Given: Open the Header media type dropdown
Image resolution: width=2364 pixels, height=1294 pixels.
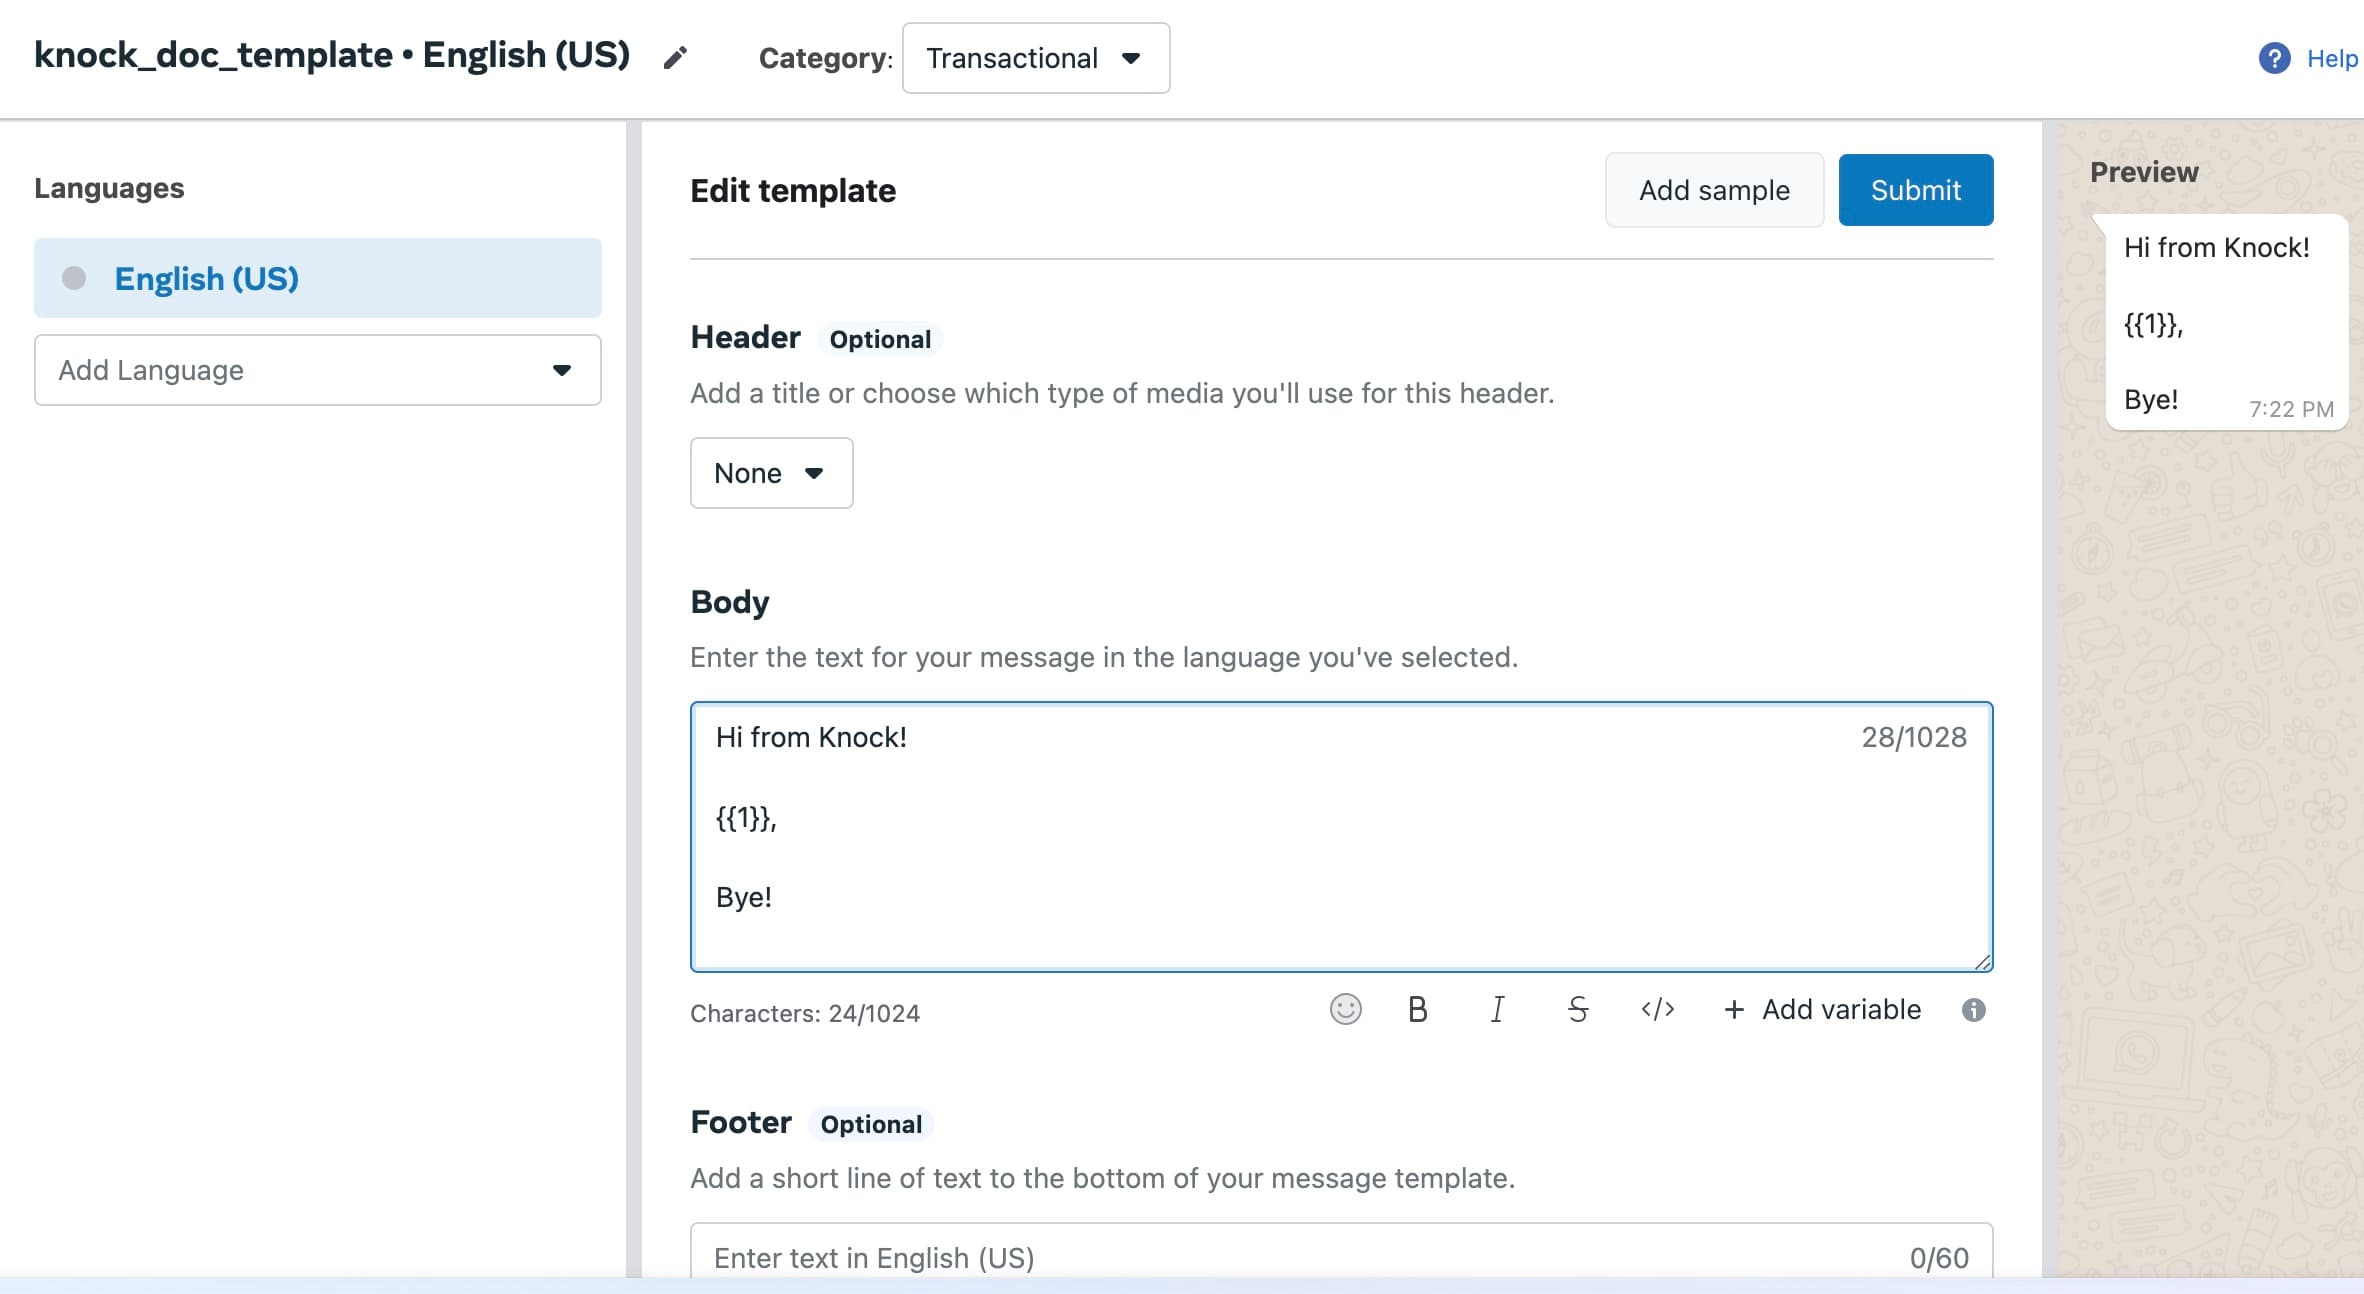Looking at the screenshot, I should coord(770,472).
